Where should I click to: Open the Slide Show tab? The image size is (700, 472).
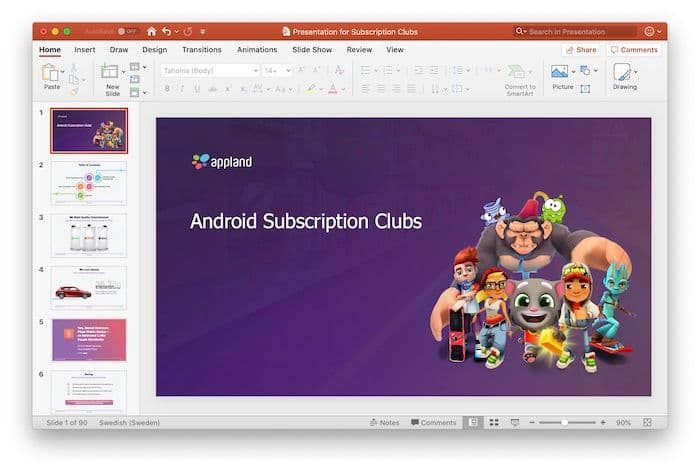[x=312, y=50]
